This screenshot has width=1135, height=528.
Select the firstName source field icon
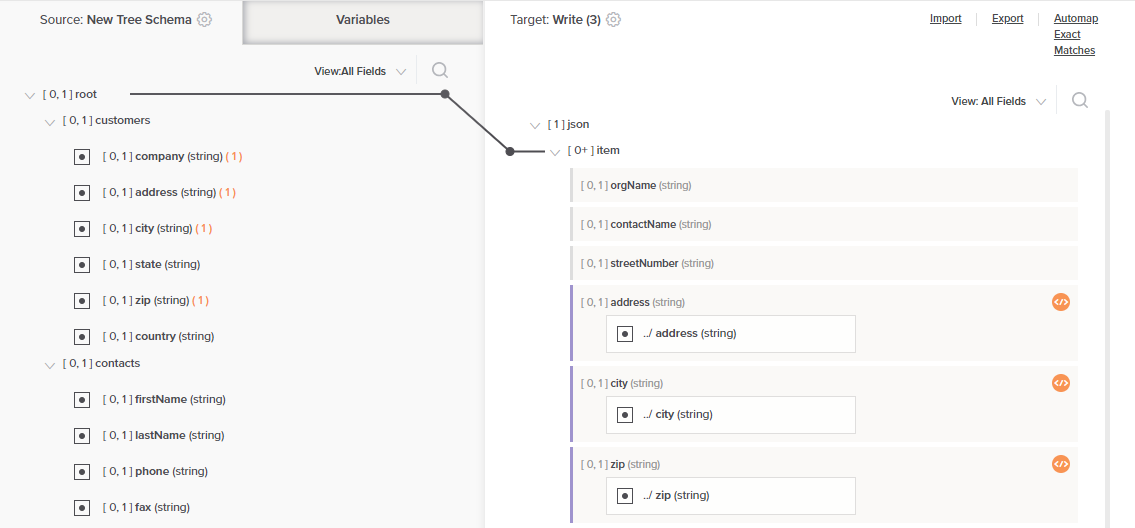[82, 400]
